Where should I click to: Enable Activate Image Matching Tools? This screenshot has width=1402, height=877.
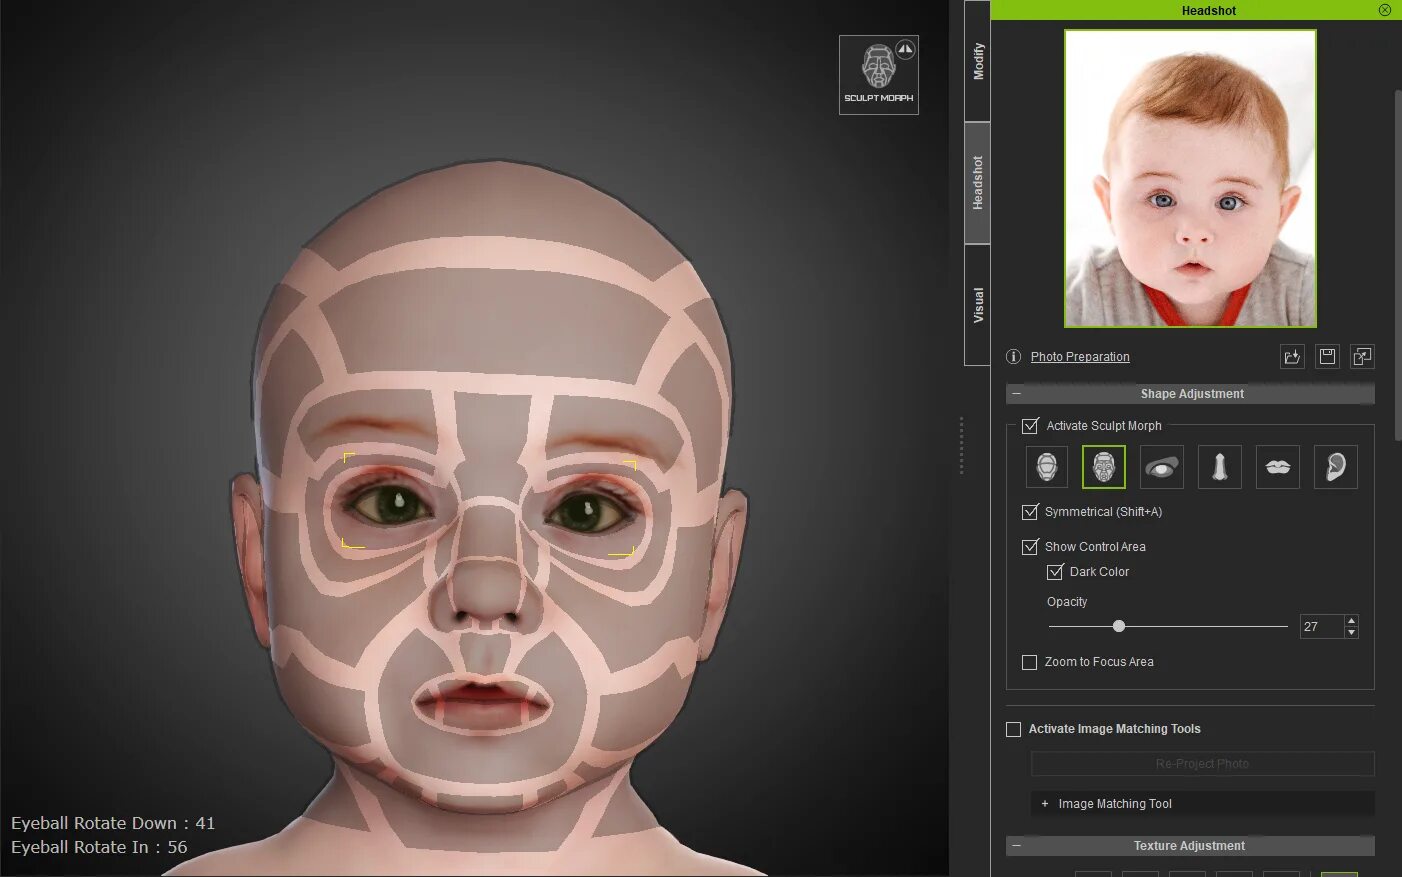click(1013, 728)
